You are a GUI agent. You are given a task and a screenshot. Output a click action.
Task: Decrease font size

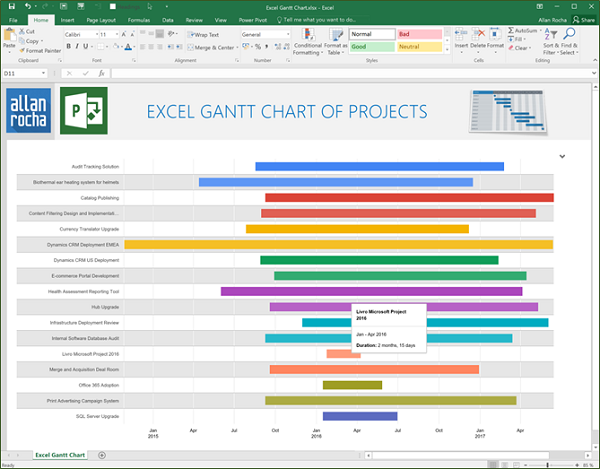[x=132, y=34]
